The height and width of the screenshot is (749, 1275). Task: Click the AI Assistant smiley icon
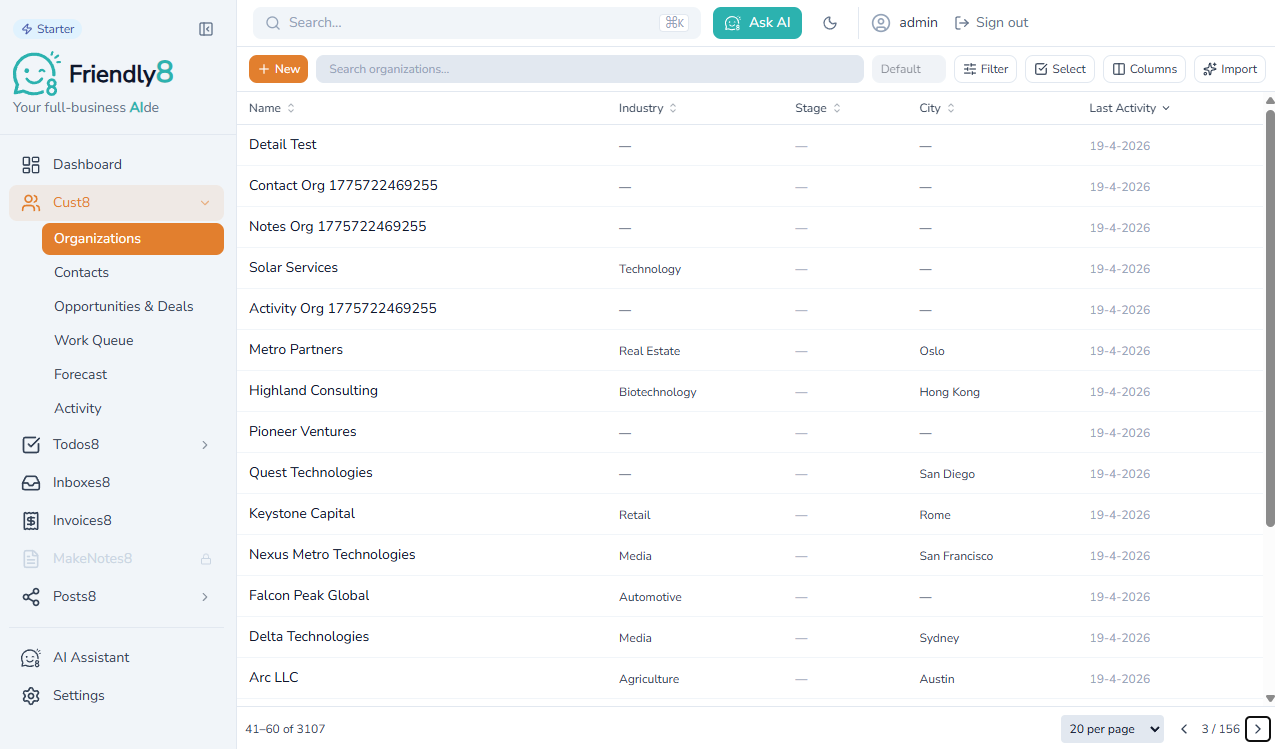(x=31, y=658)
